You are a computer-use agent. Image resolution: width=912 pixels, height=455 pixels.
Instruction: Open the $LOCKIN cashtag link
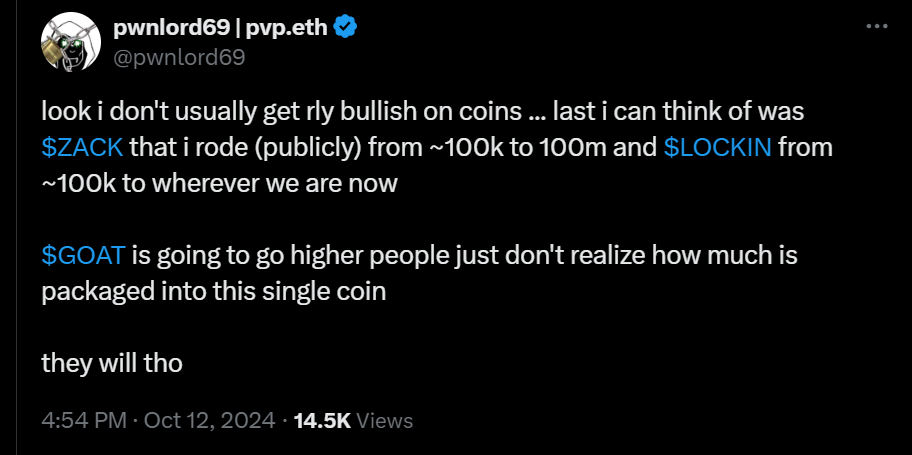click(x=717, y=147)
